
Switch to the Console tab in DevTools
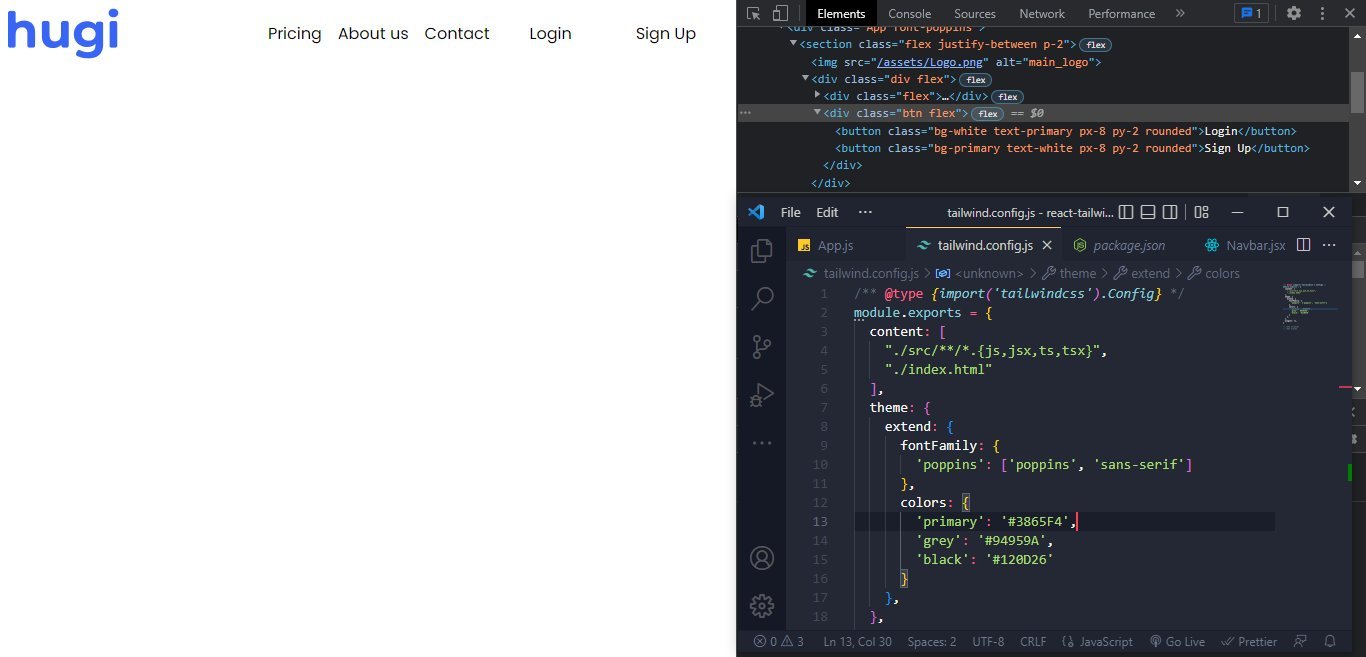tap(909, 13)
